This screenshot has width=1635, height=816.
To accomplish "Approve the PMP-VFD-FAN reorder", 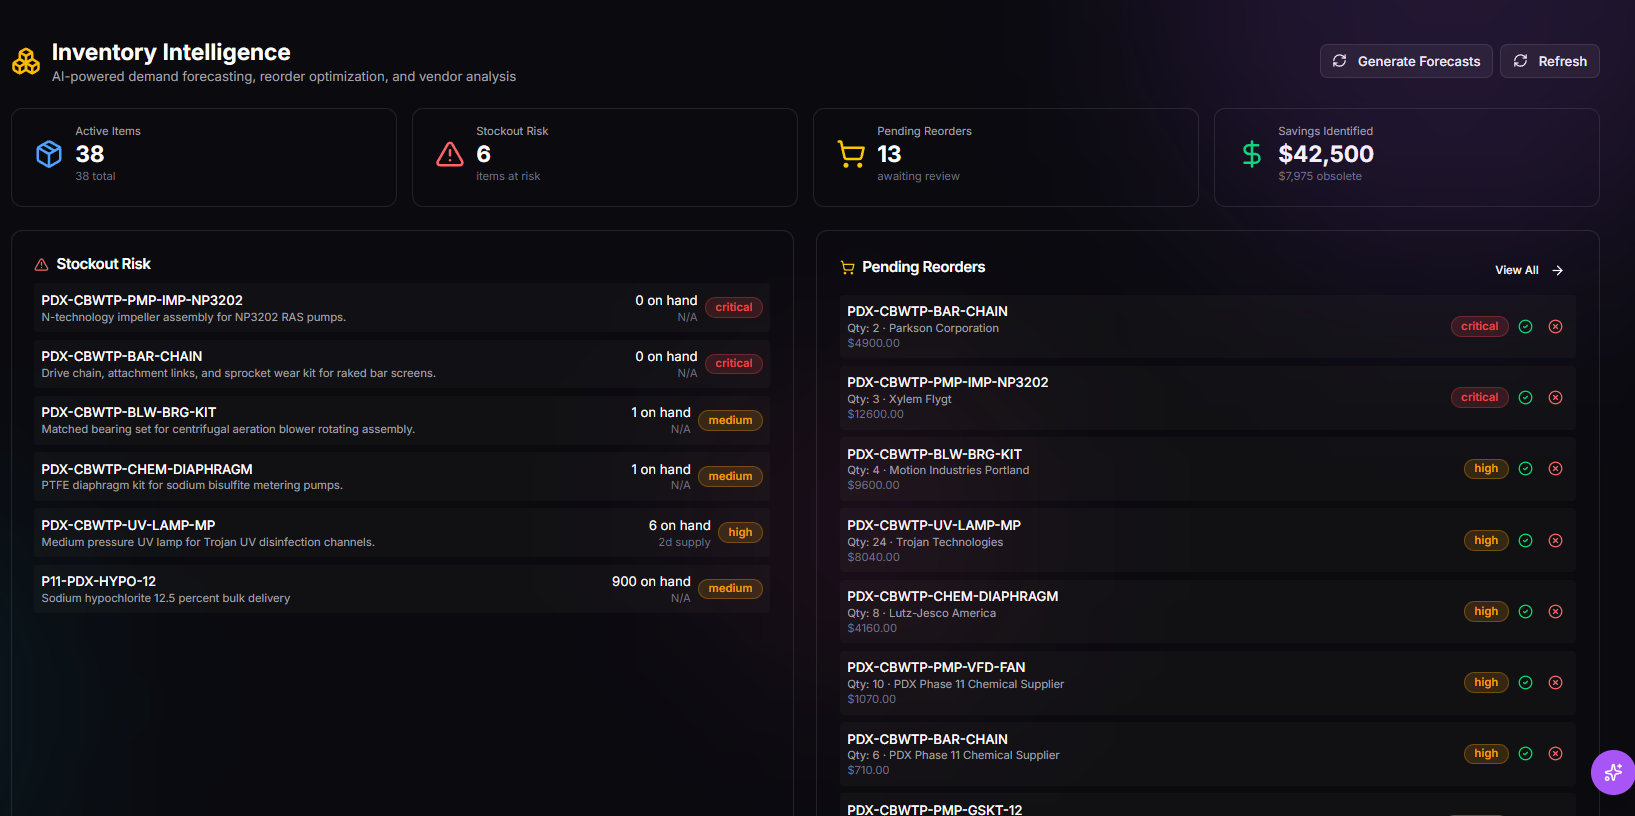I will coord(1526,683).
